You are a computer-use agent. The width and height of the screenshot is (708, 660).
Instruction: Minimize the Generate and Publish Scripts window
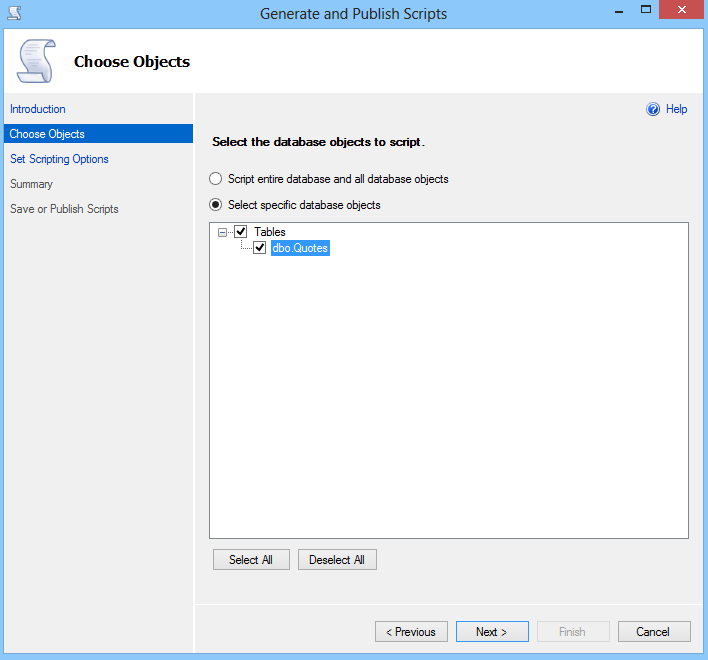point(619,11)
